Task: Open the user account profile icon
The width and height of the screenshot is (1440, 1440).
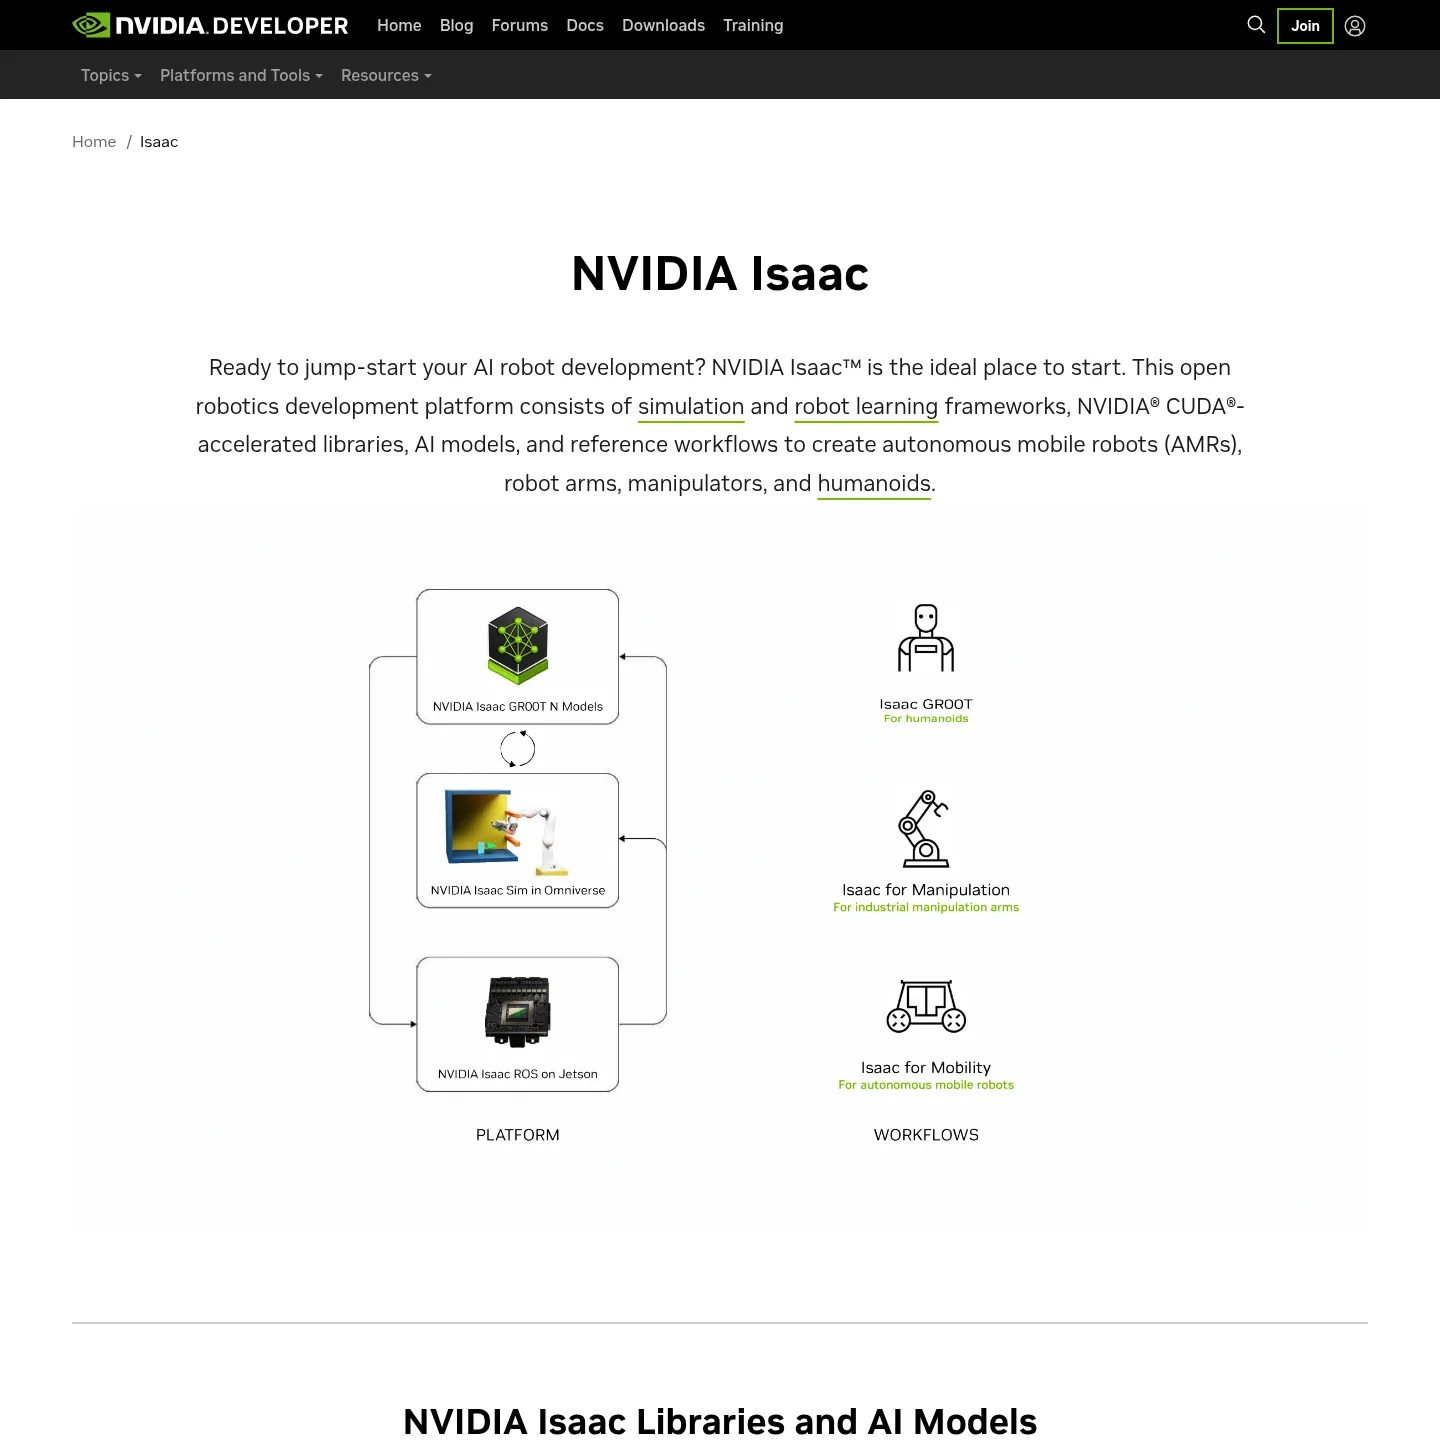Action: click(x=1355, y=26)
